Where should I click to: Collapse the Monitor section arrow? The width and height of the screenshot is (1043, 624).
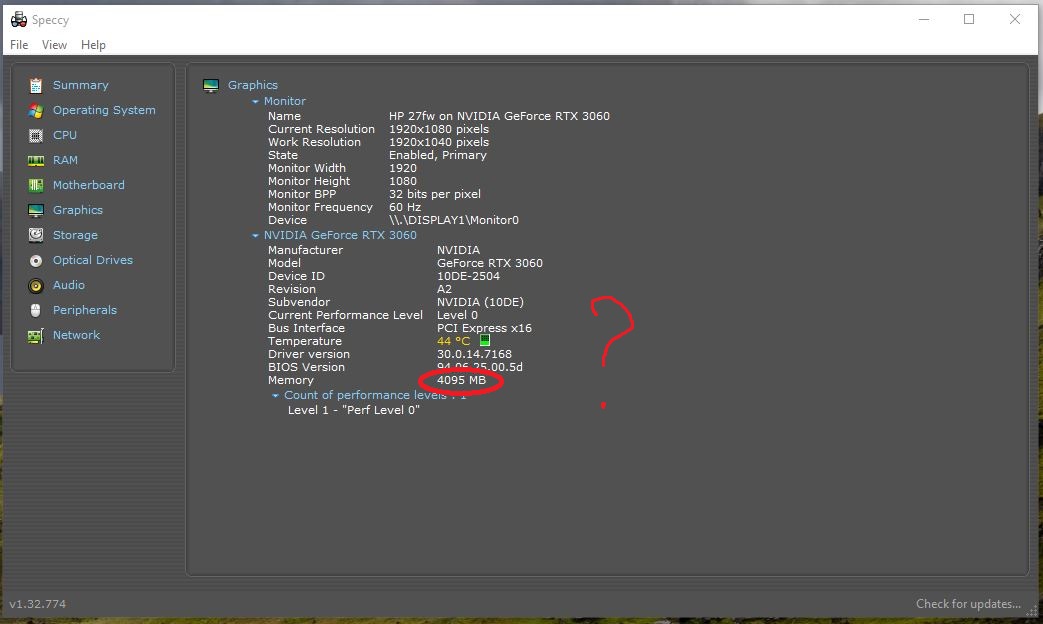(x=255, y=102)
